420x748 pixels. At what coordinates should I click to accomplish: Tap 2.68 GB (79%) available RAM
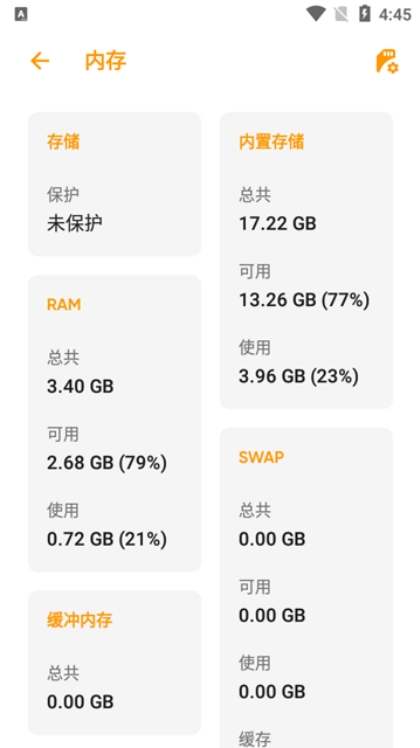point(107,463)
